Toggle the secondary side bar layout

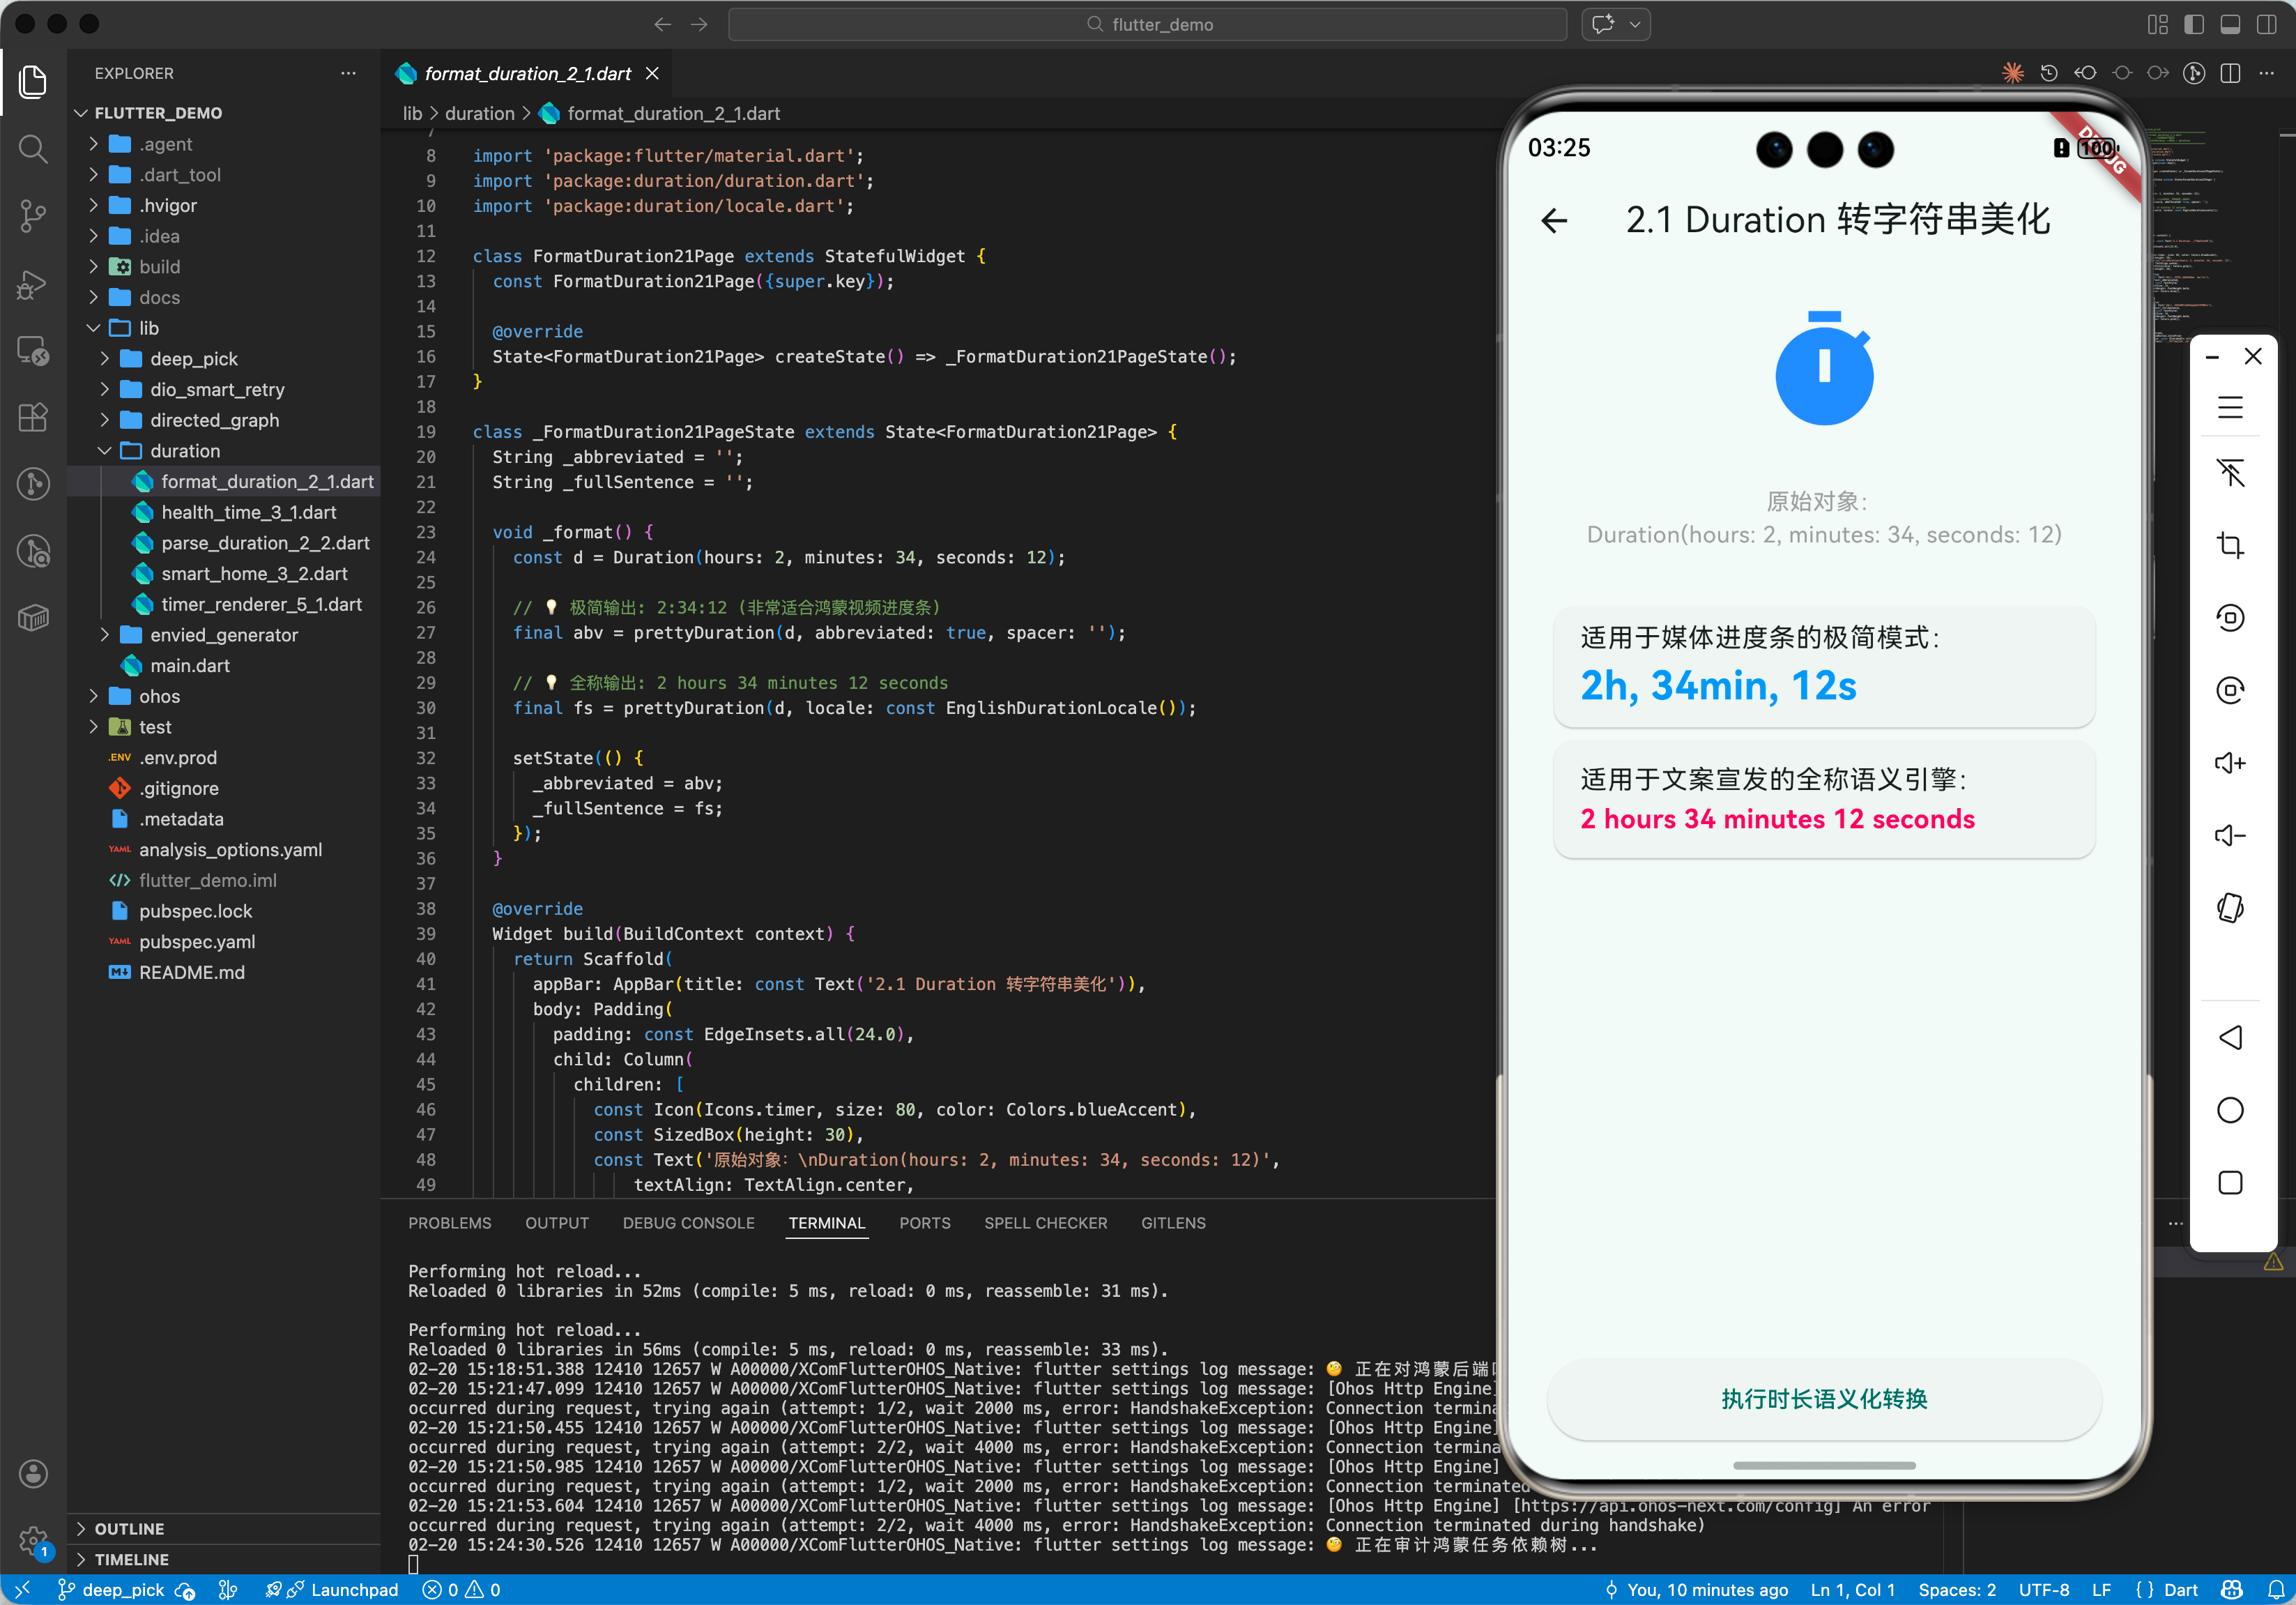(2266, 24)
